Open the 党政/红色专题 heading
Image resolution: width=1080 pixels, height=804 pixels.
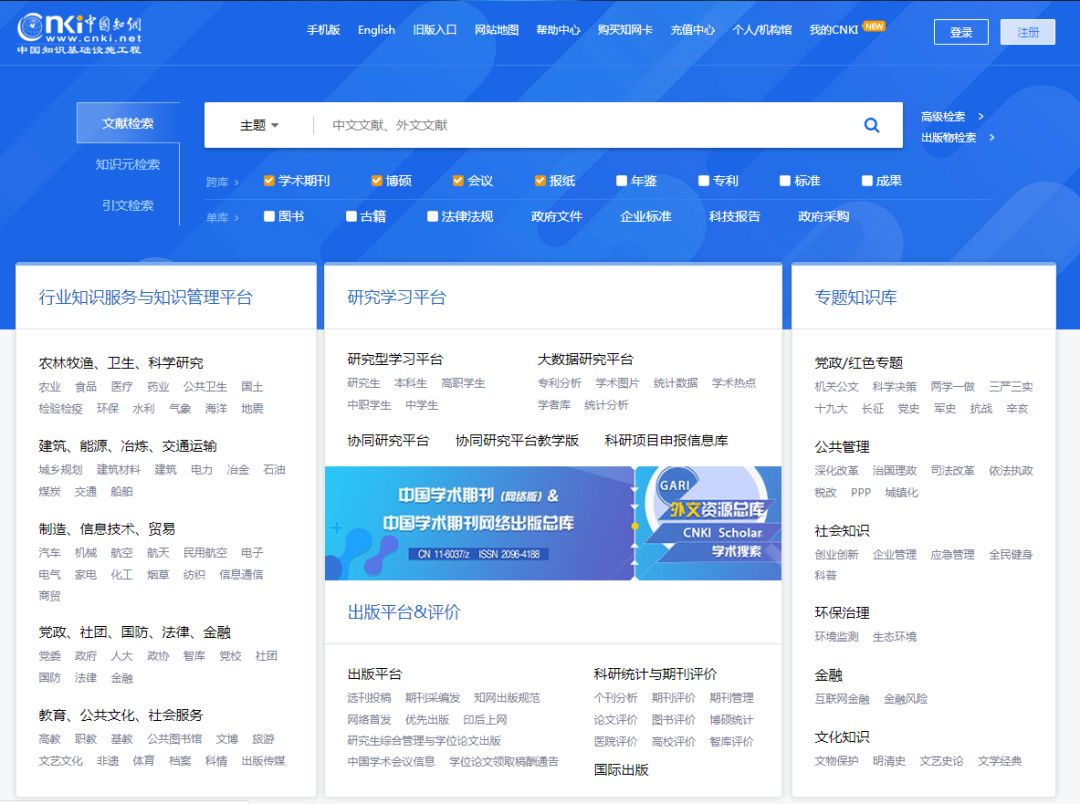[x=858, y=363]
